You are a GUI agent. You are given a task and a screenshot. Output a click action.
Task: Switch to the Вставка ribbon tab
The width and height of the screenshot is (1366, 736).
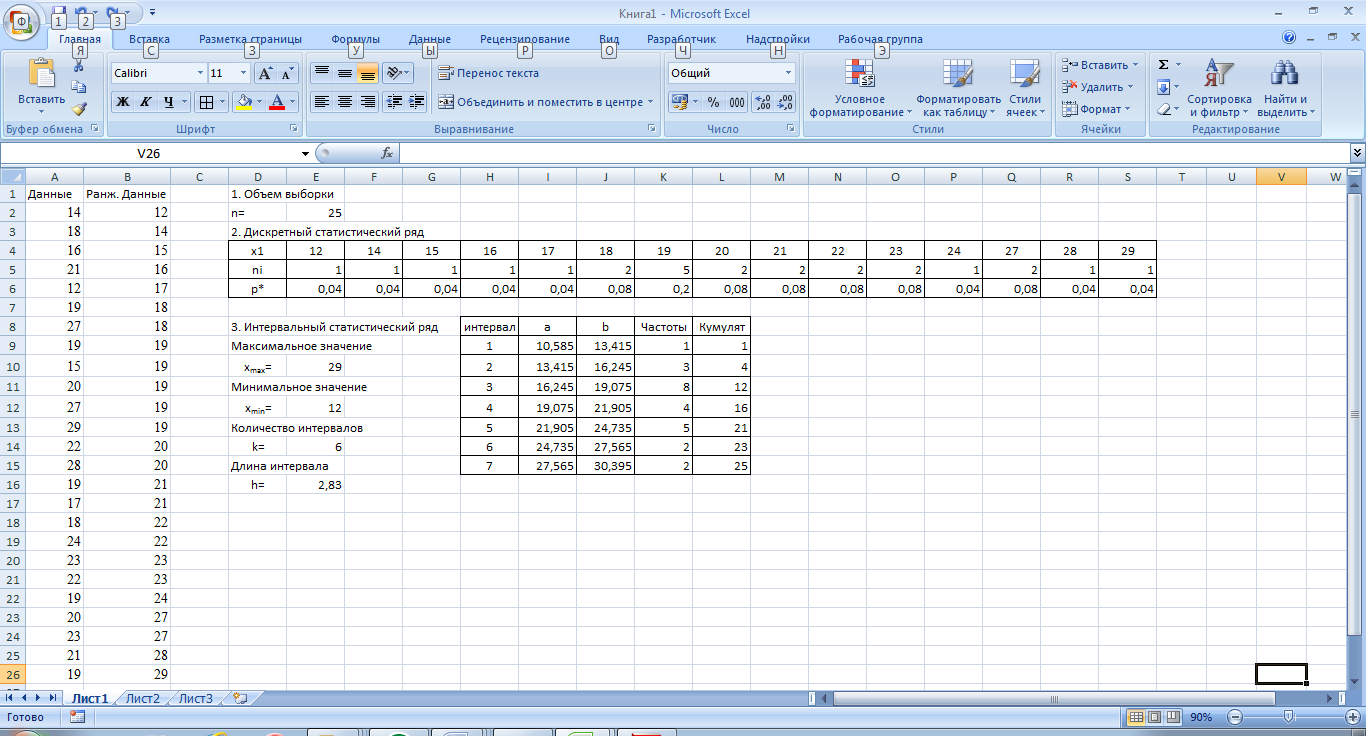(150, 39)
